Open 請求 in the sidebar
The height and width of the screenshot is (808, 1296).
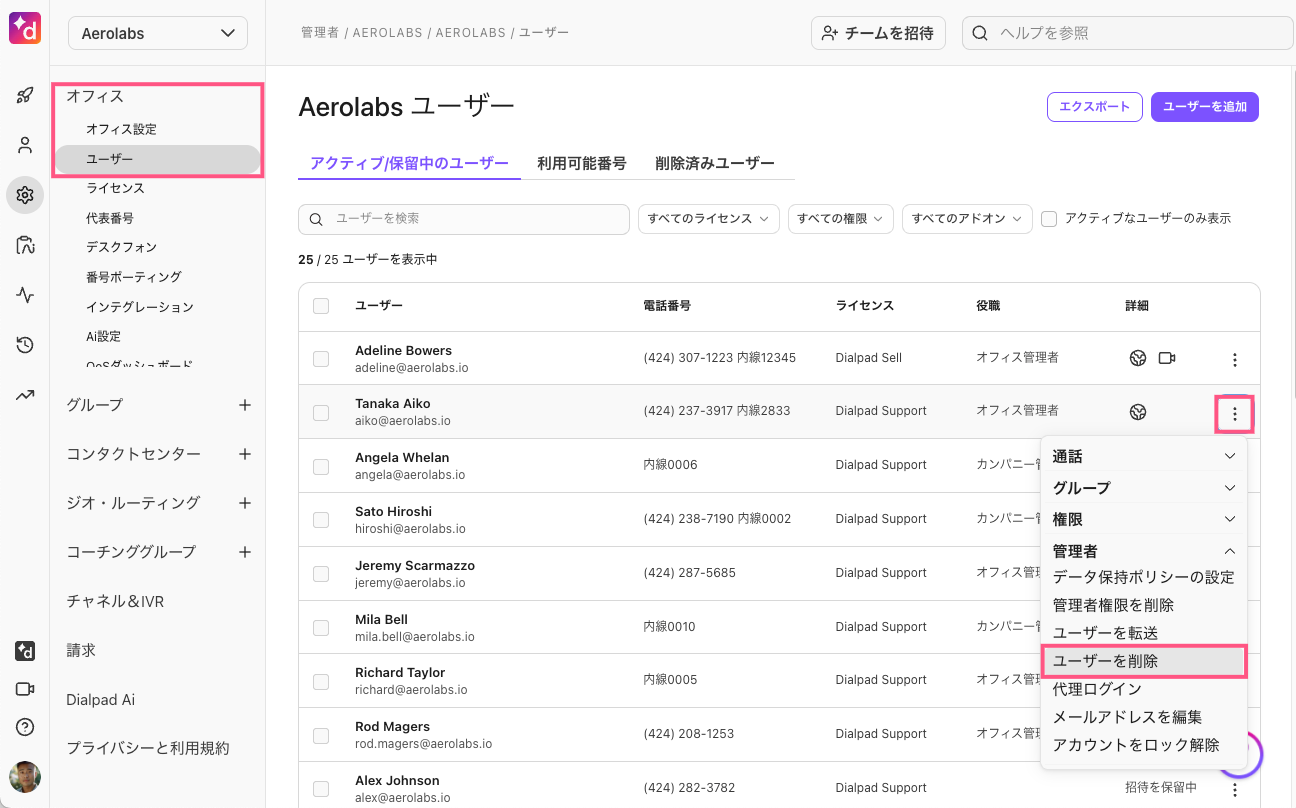click(81, 650)
